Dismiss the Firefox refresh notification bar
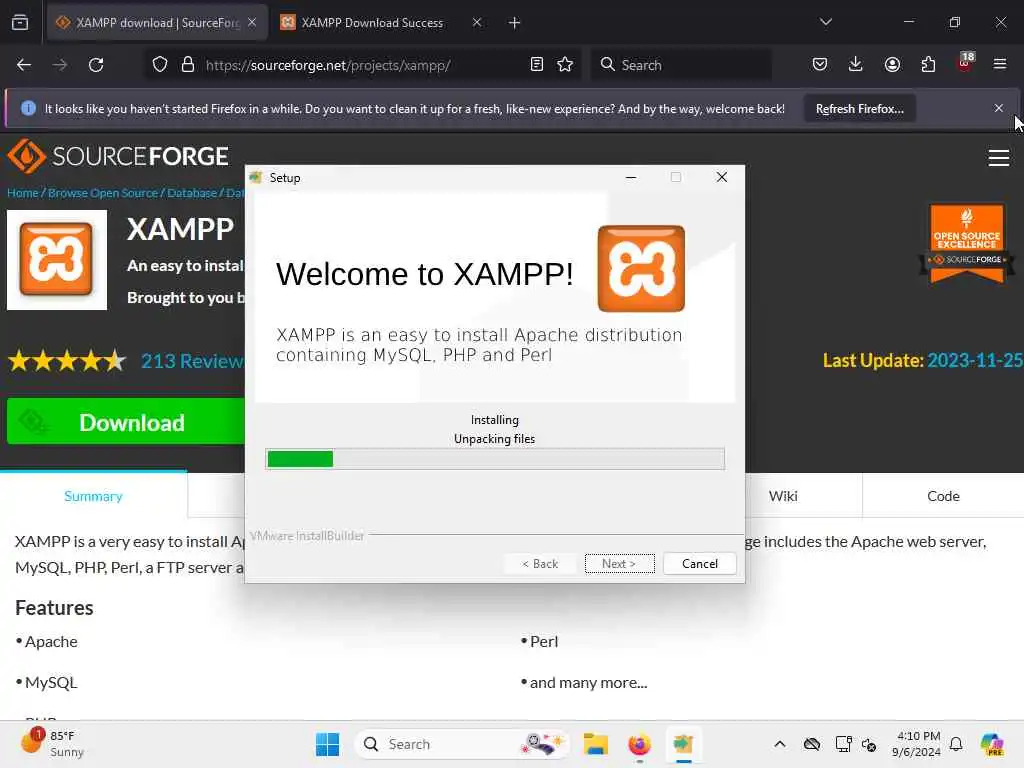The width and height of the screenshot is (1024, 768). (999, 108)
